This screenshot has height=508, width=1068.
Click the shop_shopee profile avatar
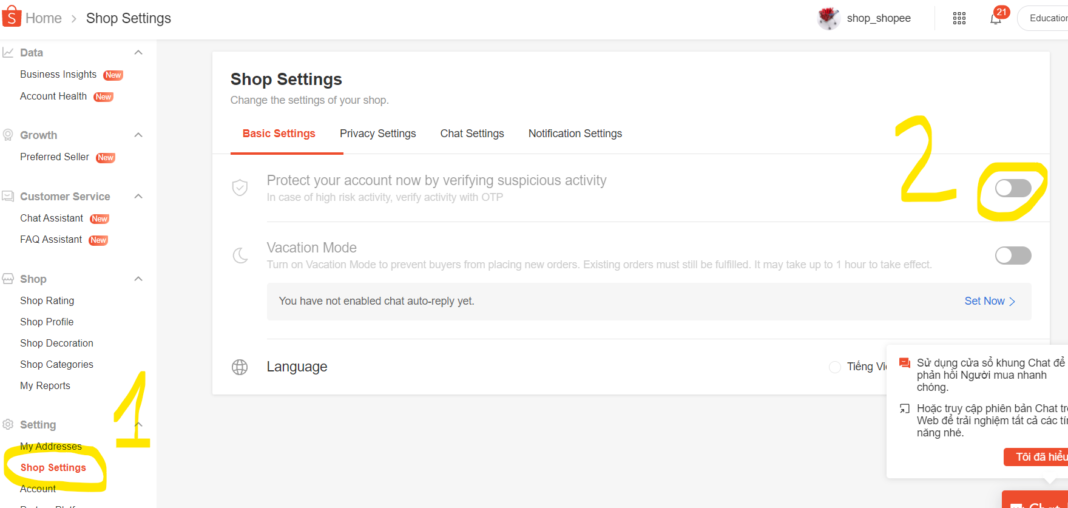828,18
